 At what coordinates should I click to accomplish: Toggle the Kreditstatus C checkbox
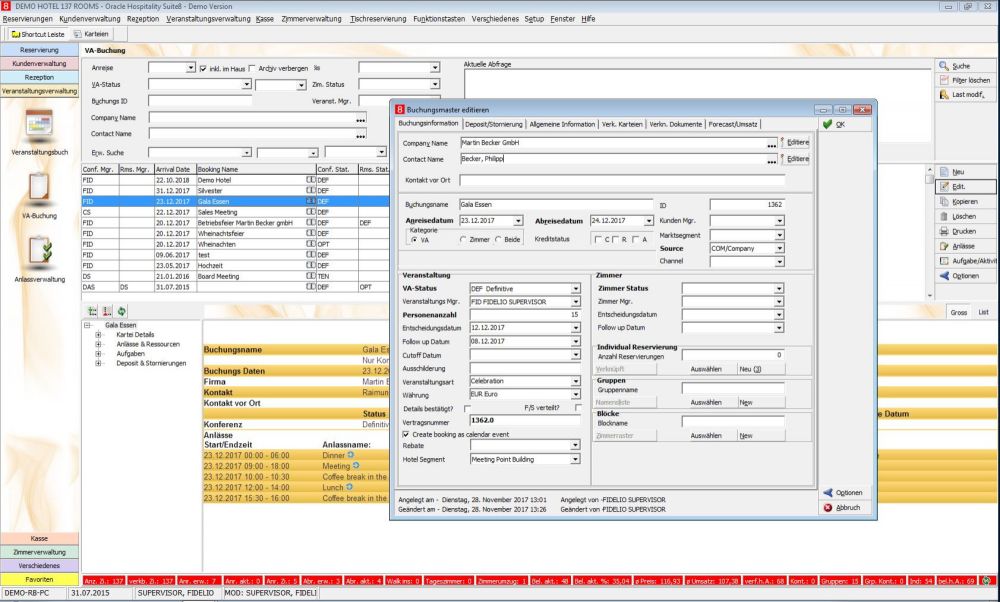(598, 240)
